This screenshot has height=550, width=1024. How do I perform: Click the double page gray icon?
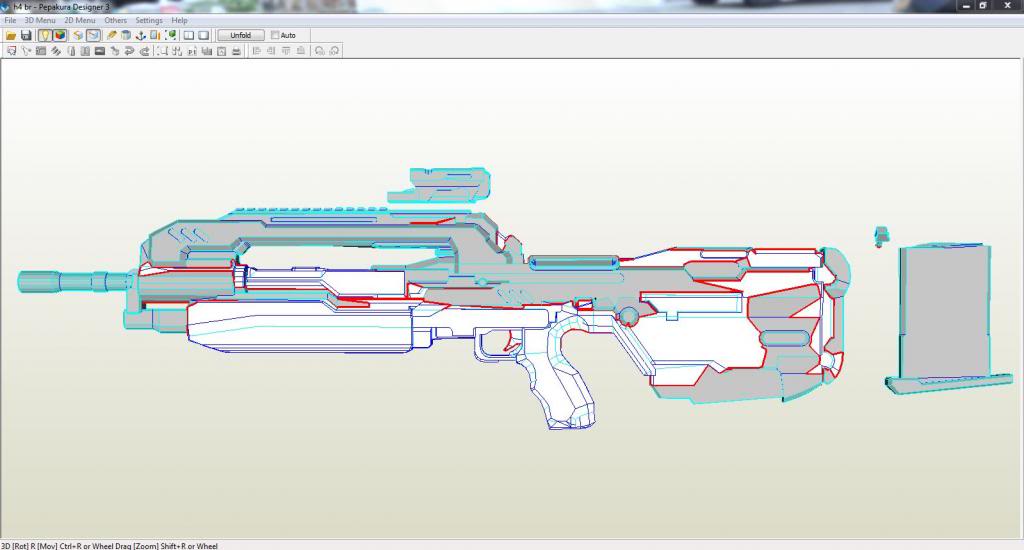(x=85, y=51)
